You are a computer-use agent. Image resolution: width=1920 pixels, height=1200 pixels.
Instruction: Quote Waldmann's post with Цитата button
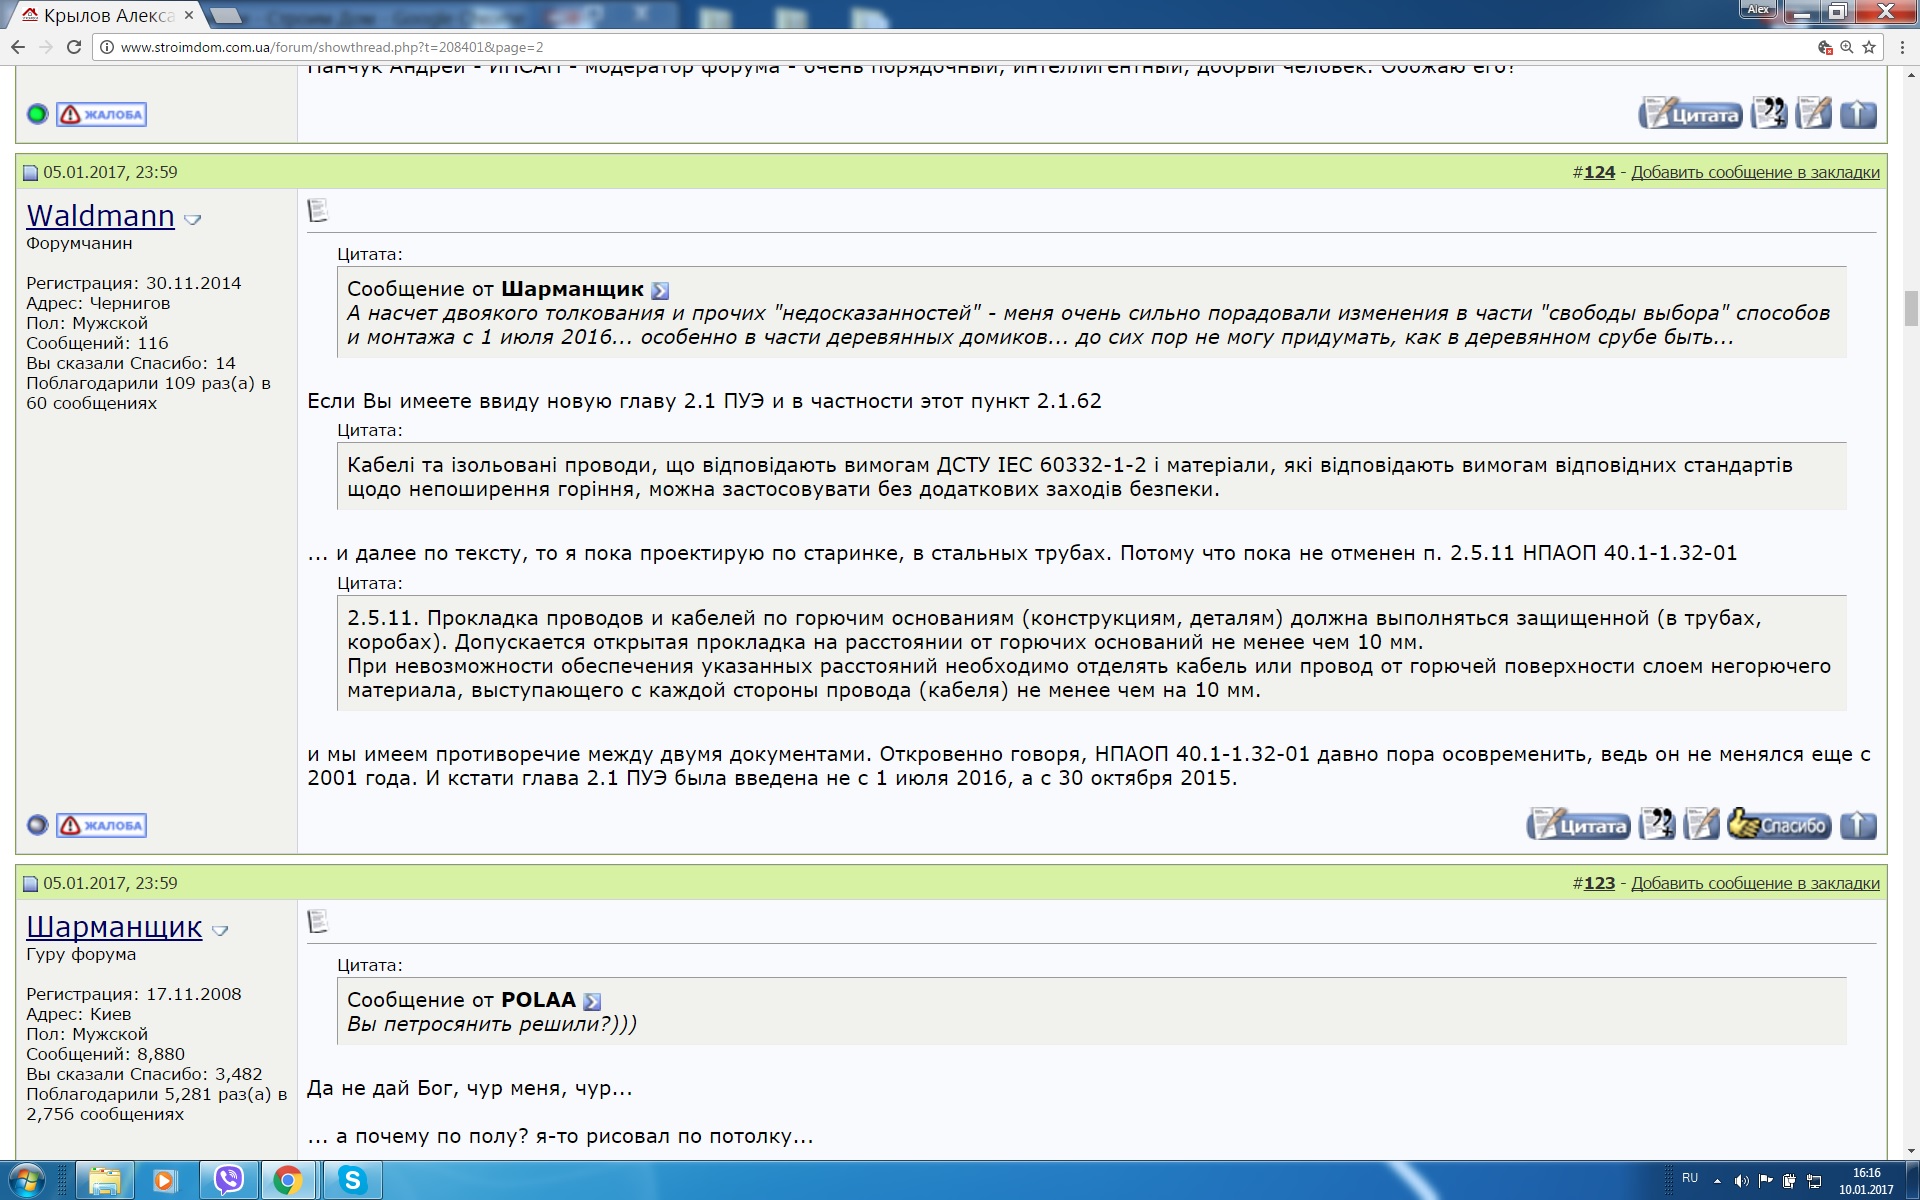1578,825
